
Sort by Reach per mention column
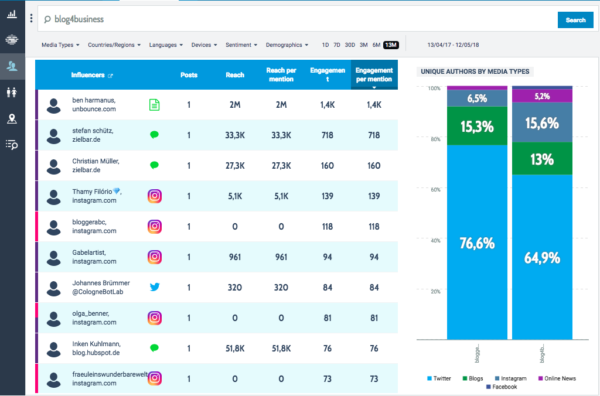[x=281, y=75]
